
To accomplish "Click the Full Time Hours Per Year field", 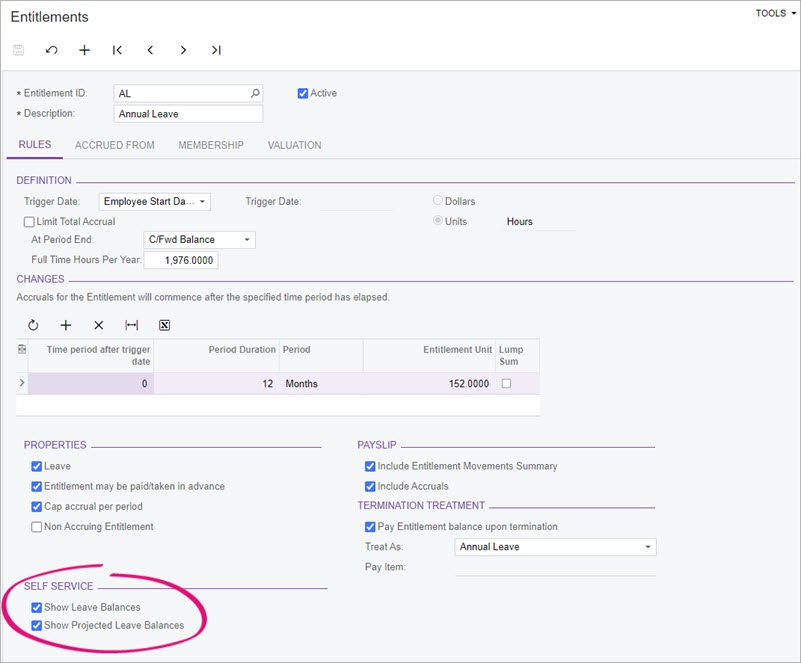I will [181, 260].
